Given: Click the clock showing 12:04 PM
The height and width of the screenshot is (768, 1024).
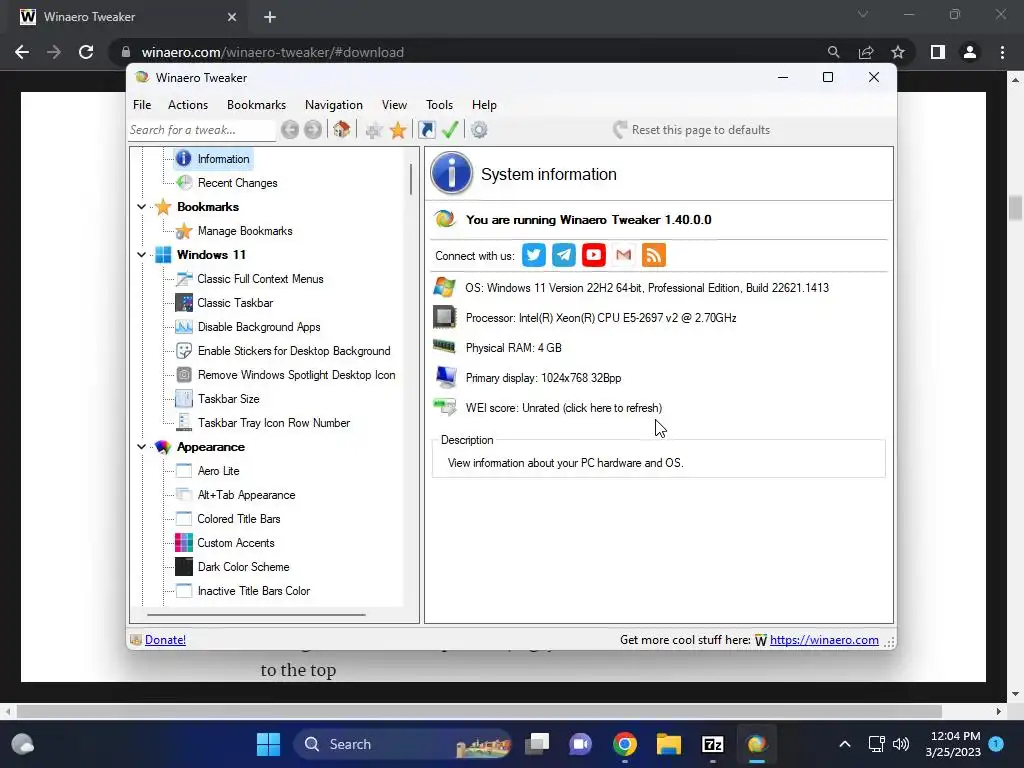Looking at the screenshot, I should 955,744.
